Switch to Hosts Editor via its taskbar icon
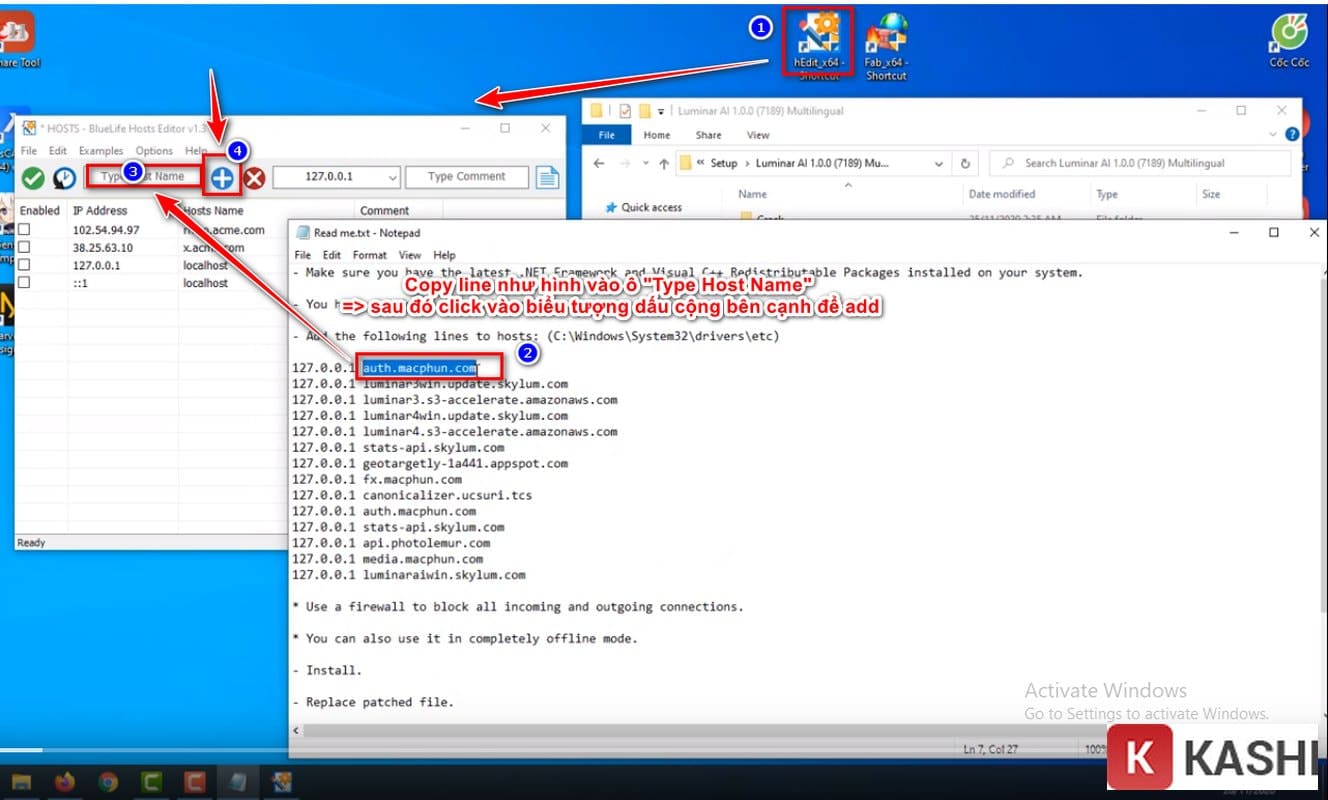 point(283,782)
